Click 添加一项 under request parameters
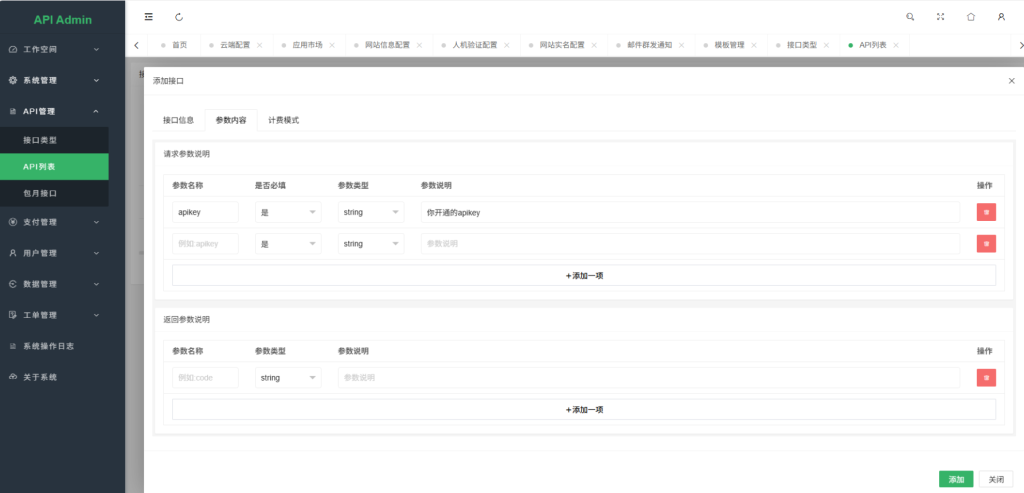1024x493 pixels. click(x=584, y=276)
